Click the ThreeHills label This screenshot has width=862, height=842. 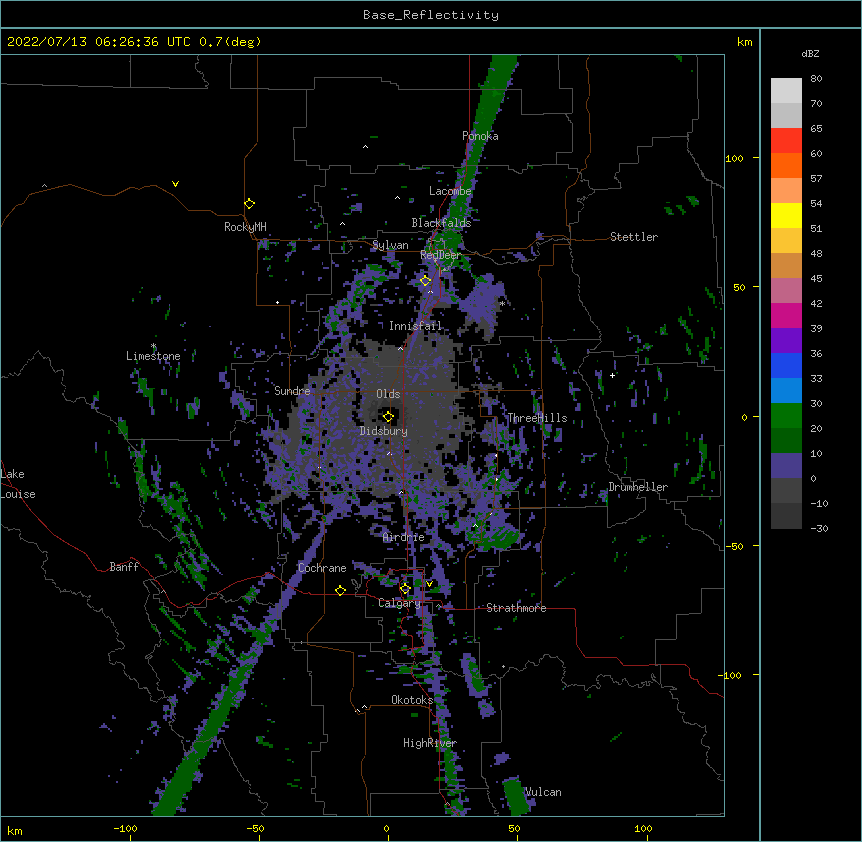point(537,418)
